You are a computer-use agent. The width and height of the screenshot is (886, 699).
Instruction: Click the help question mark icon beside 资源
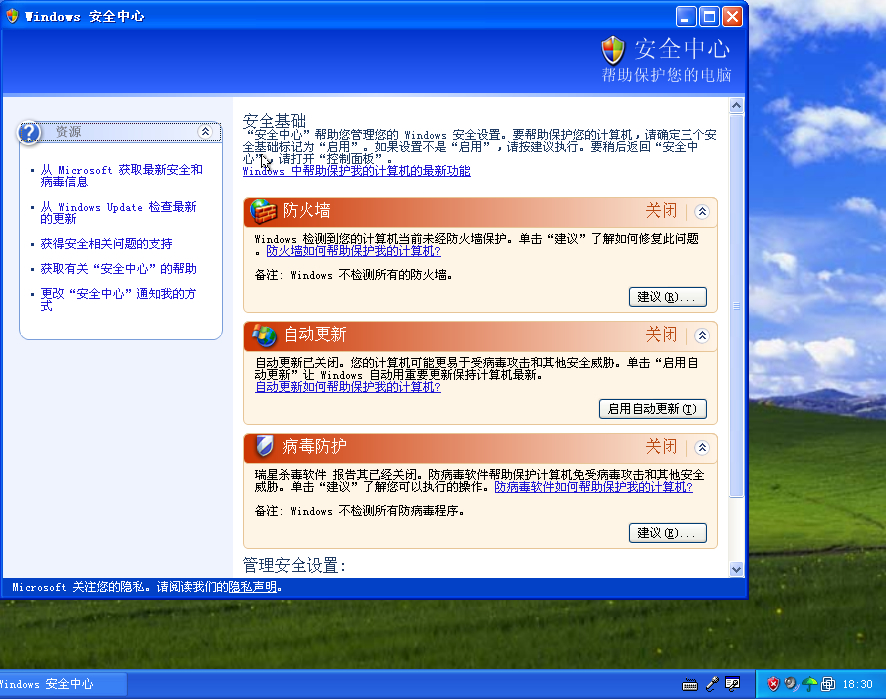29,133
